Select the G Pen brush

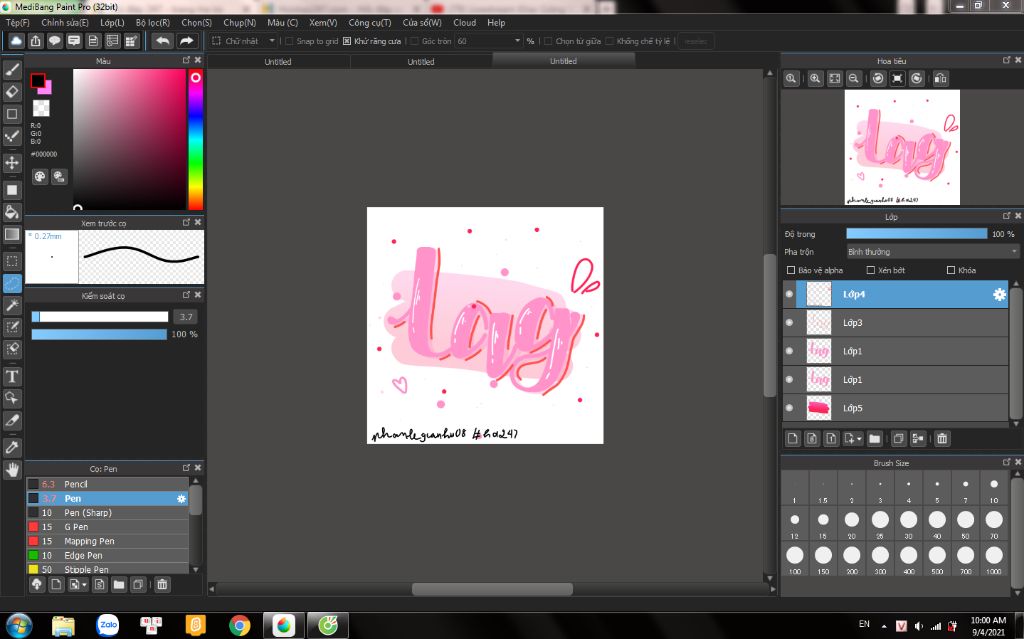coord(108,527)
